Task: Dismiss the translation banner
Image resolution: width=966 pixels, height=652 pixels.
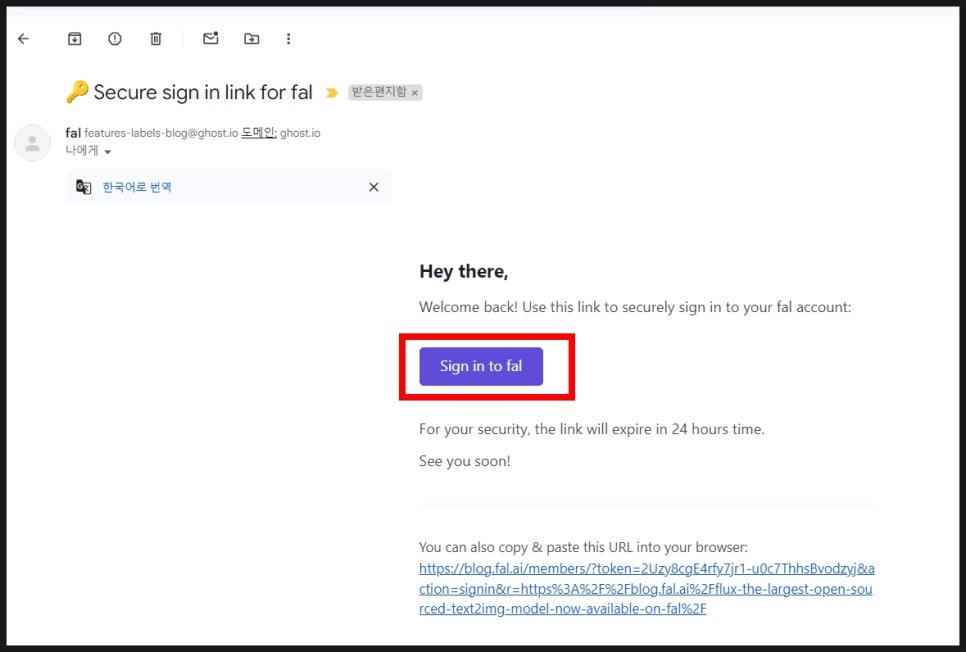Action: 373,187
